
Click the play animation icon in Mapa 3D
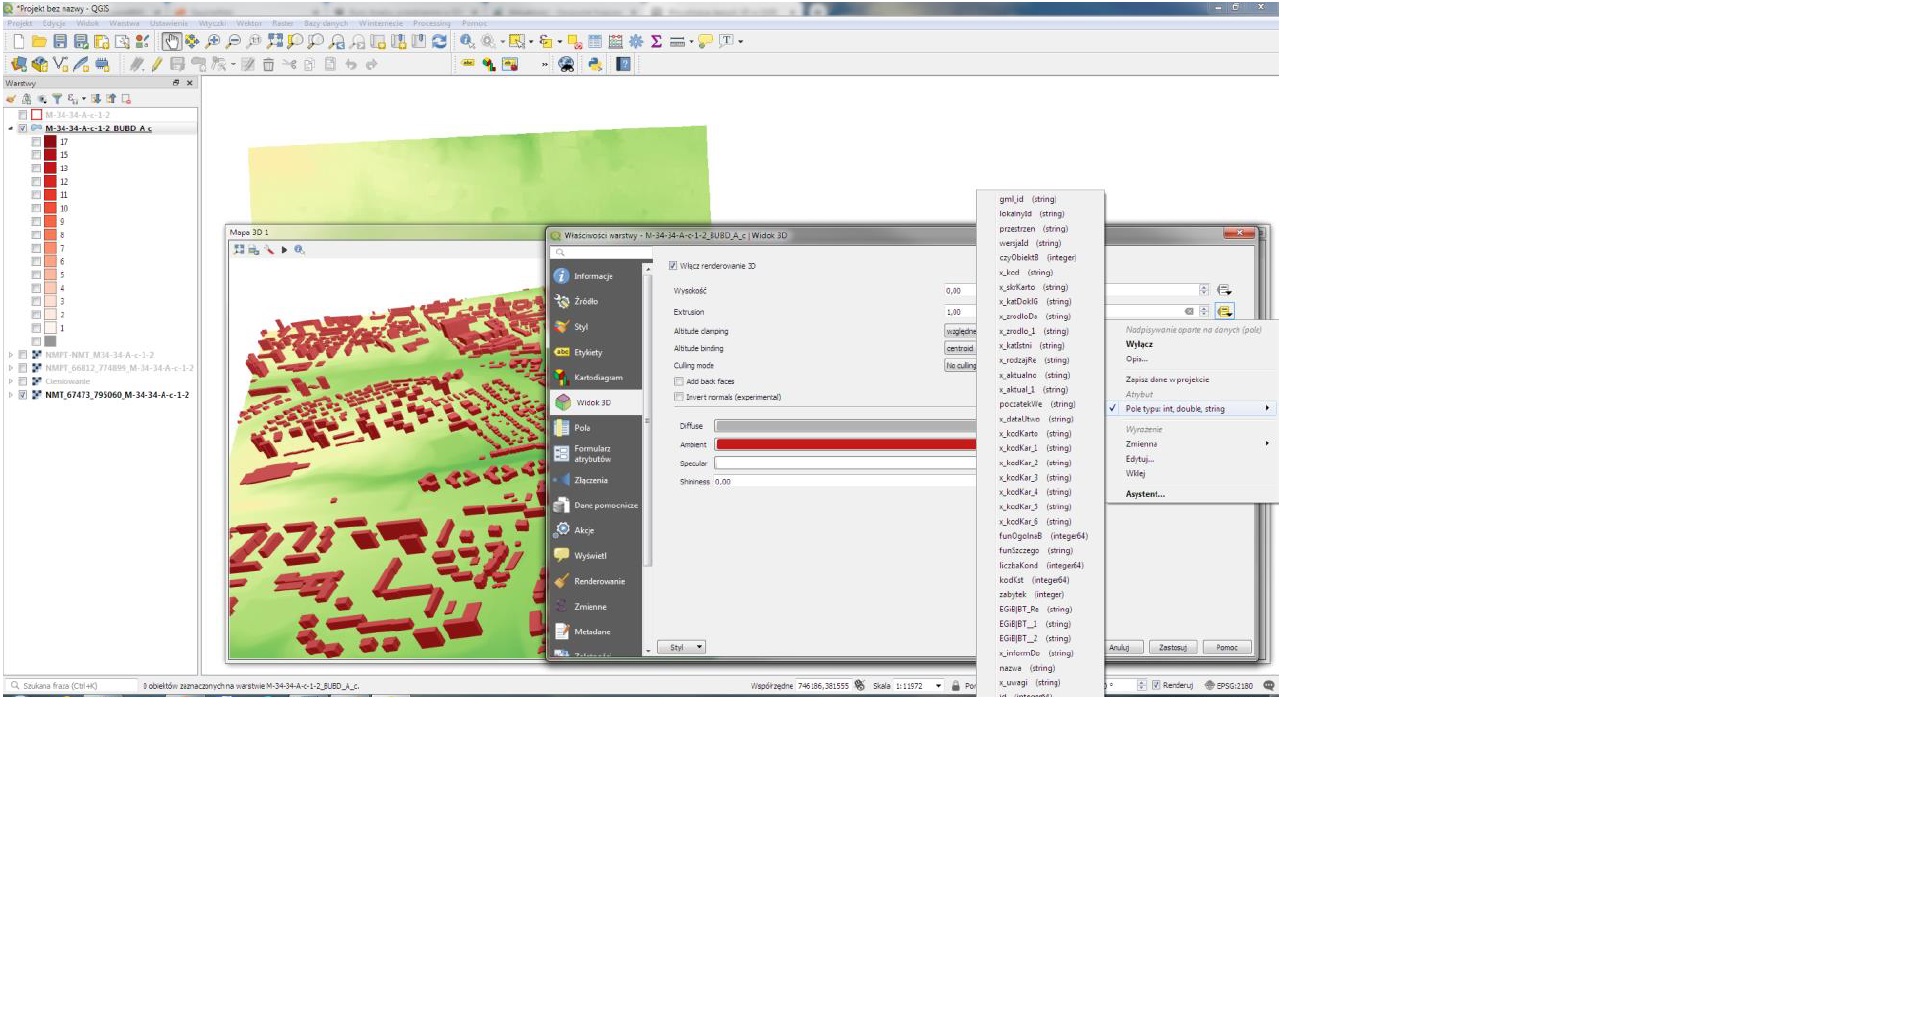click(284, 250)
